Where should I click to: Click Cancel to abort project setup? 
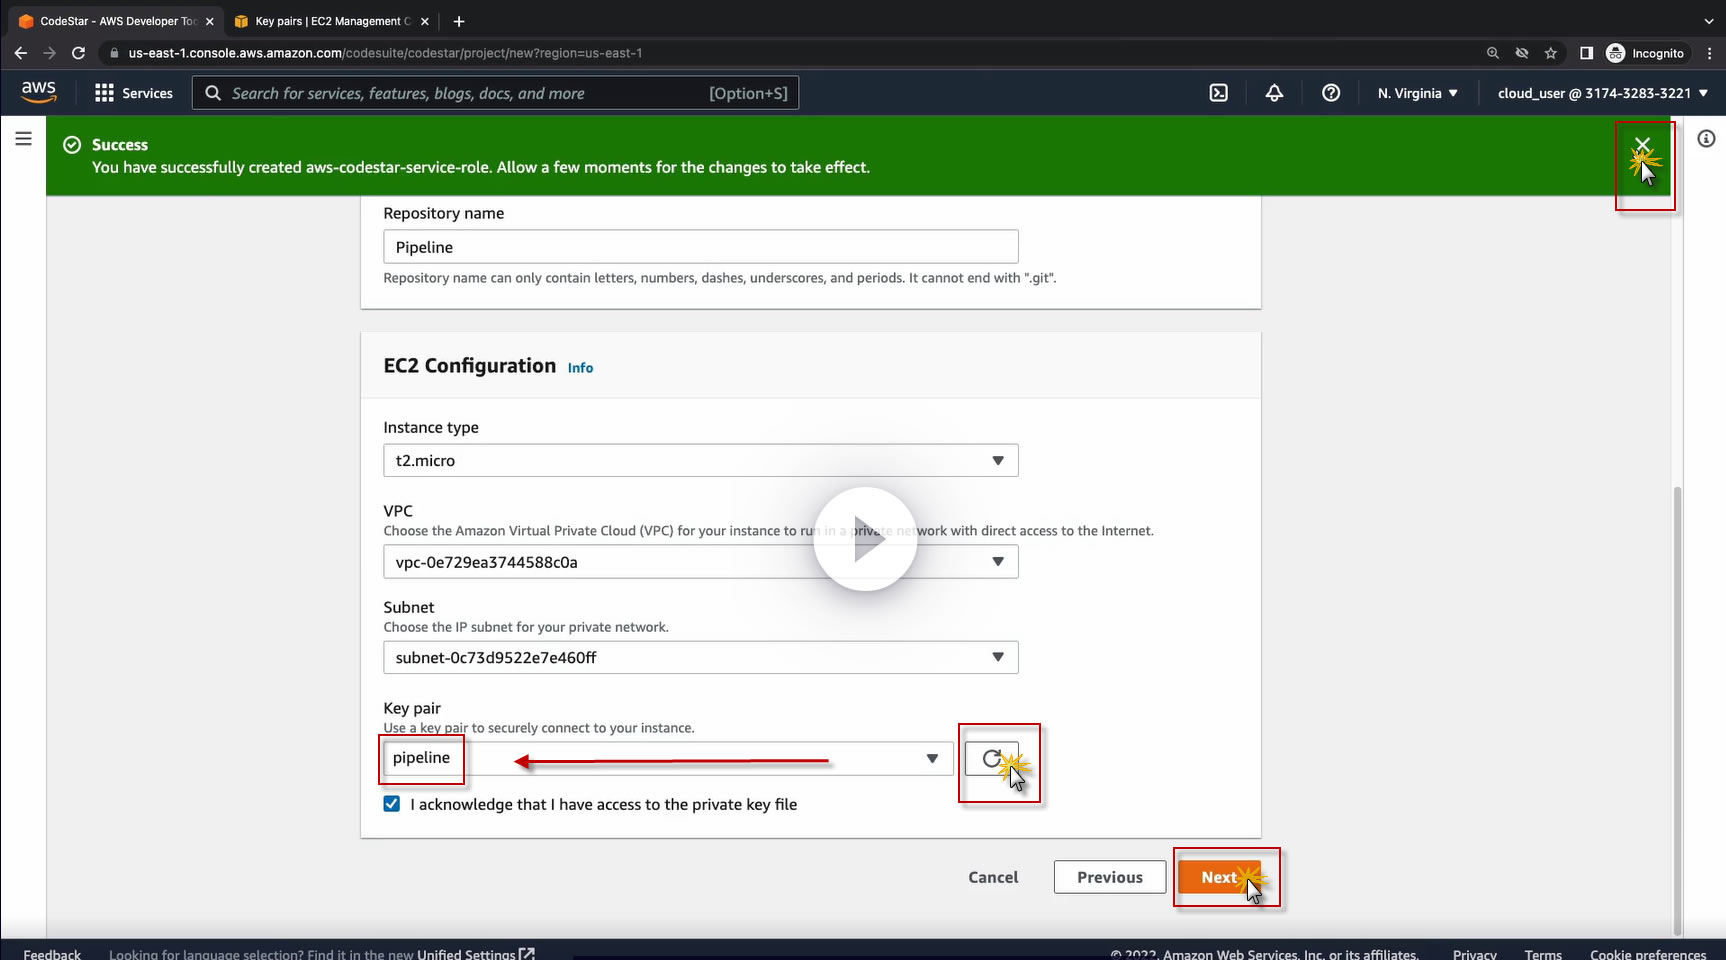[993, 877]
